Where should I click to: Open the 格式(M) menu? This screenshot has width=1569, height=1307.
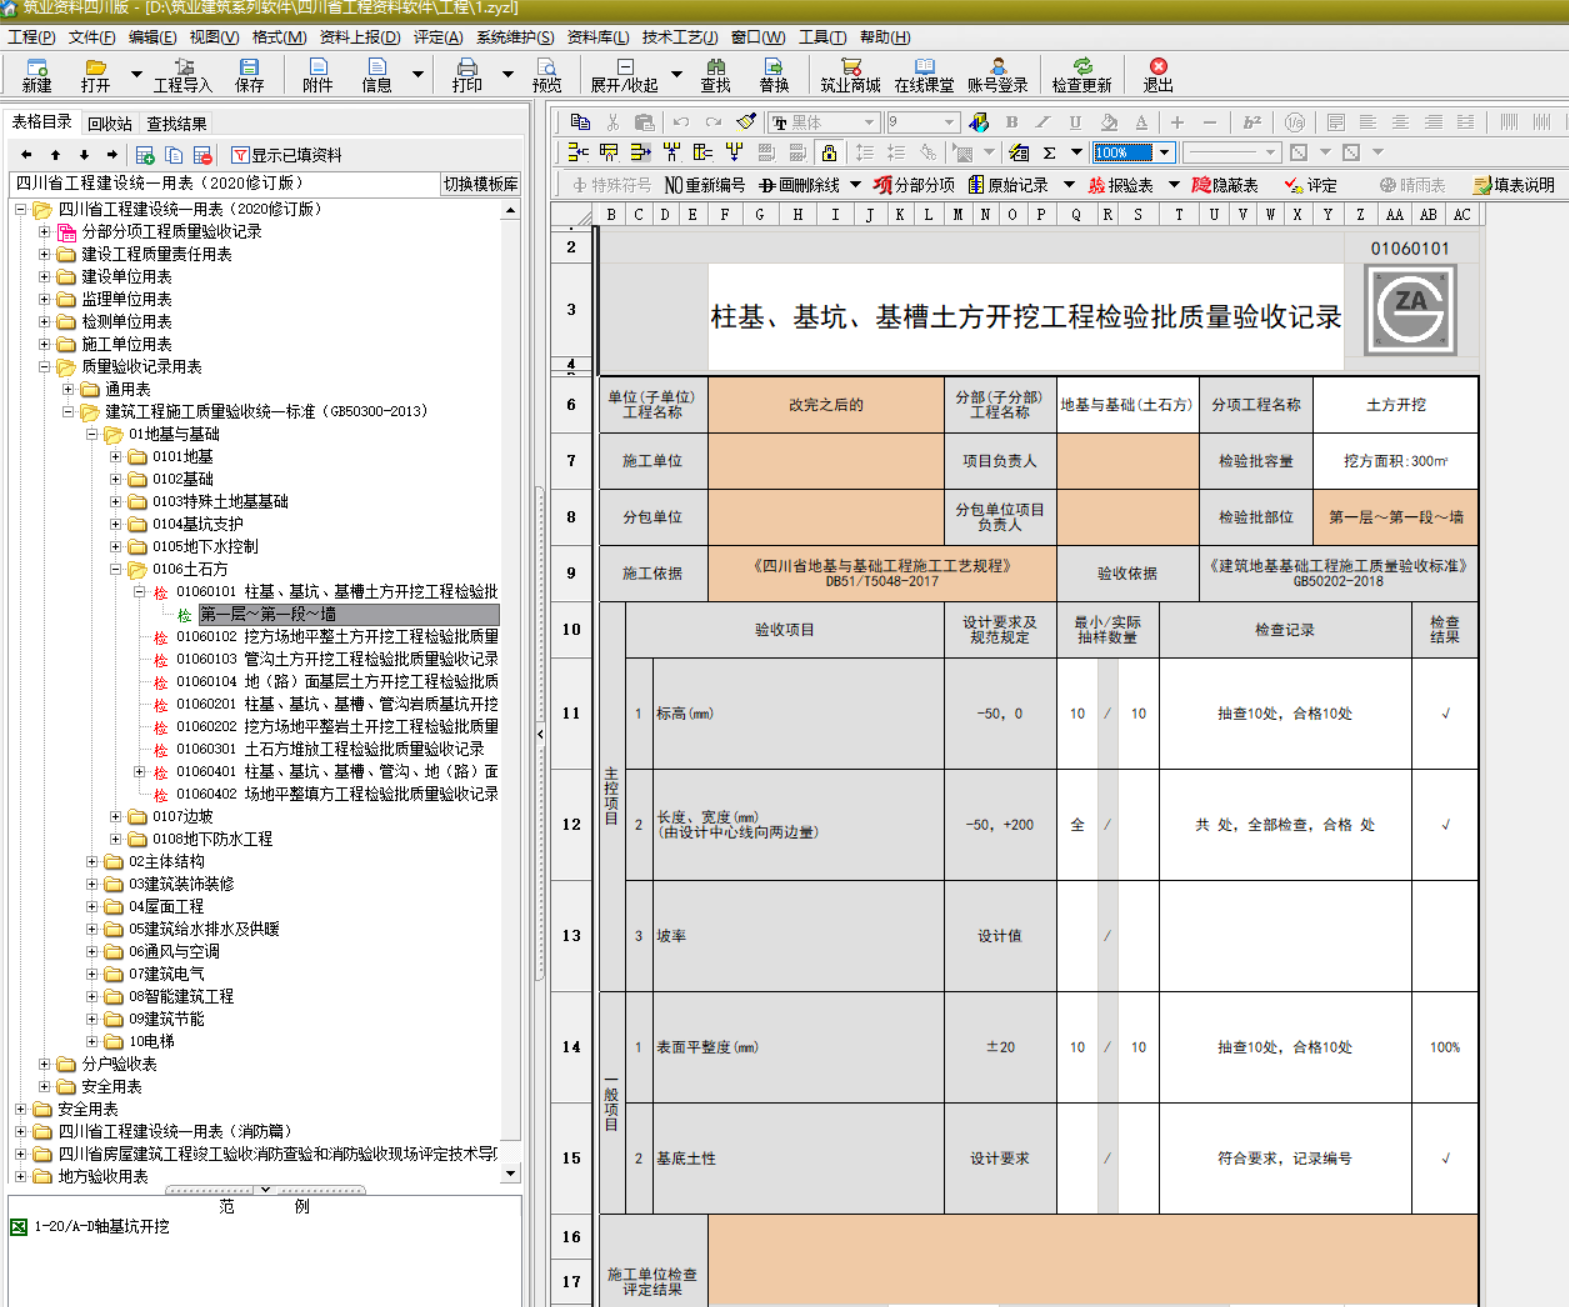click(x=279, y=37)
